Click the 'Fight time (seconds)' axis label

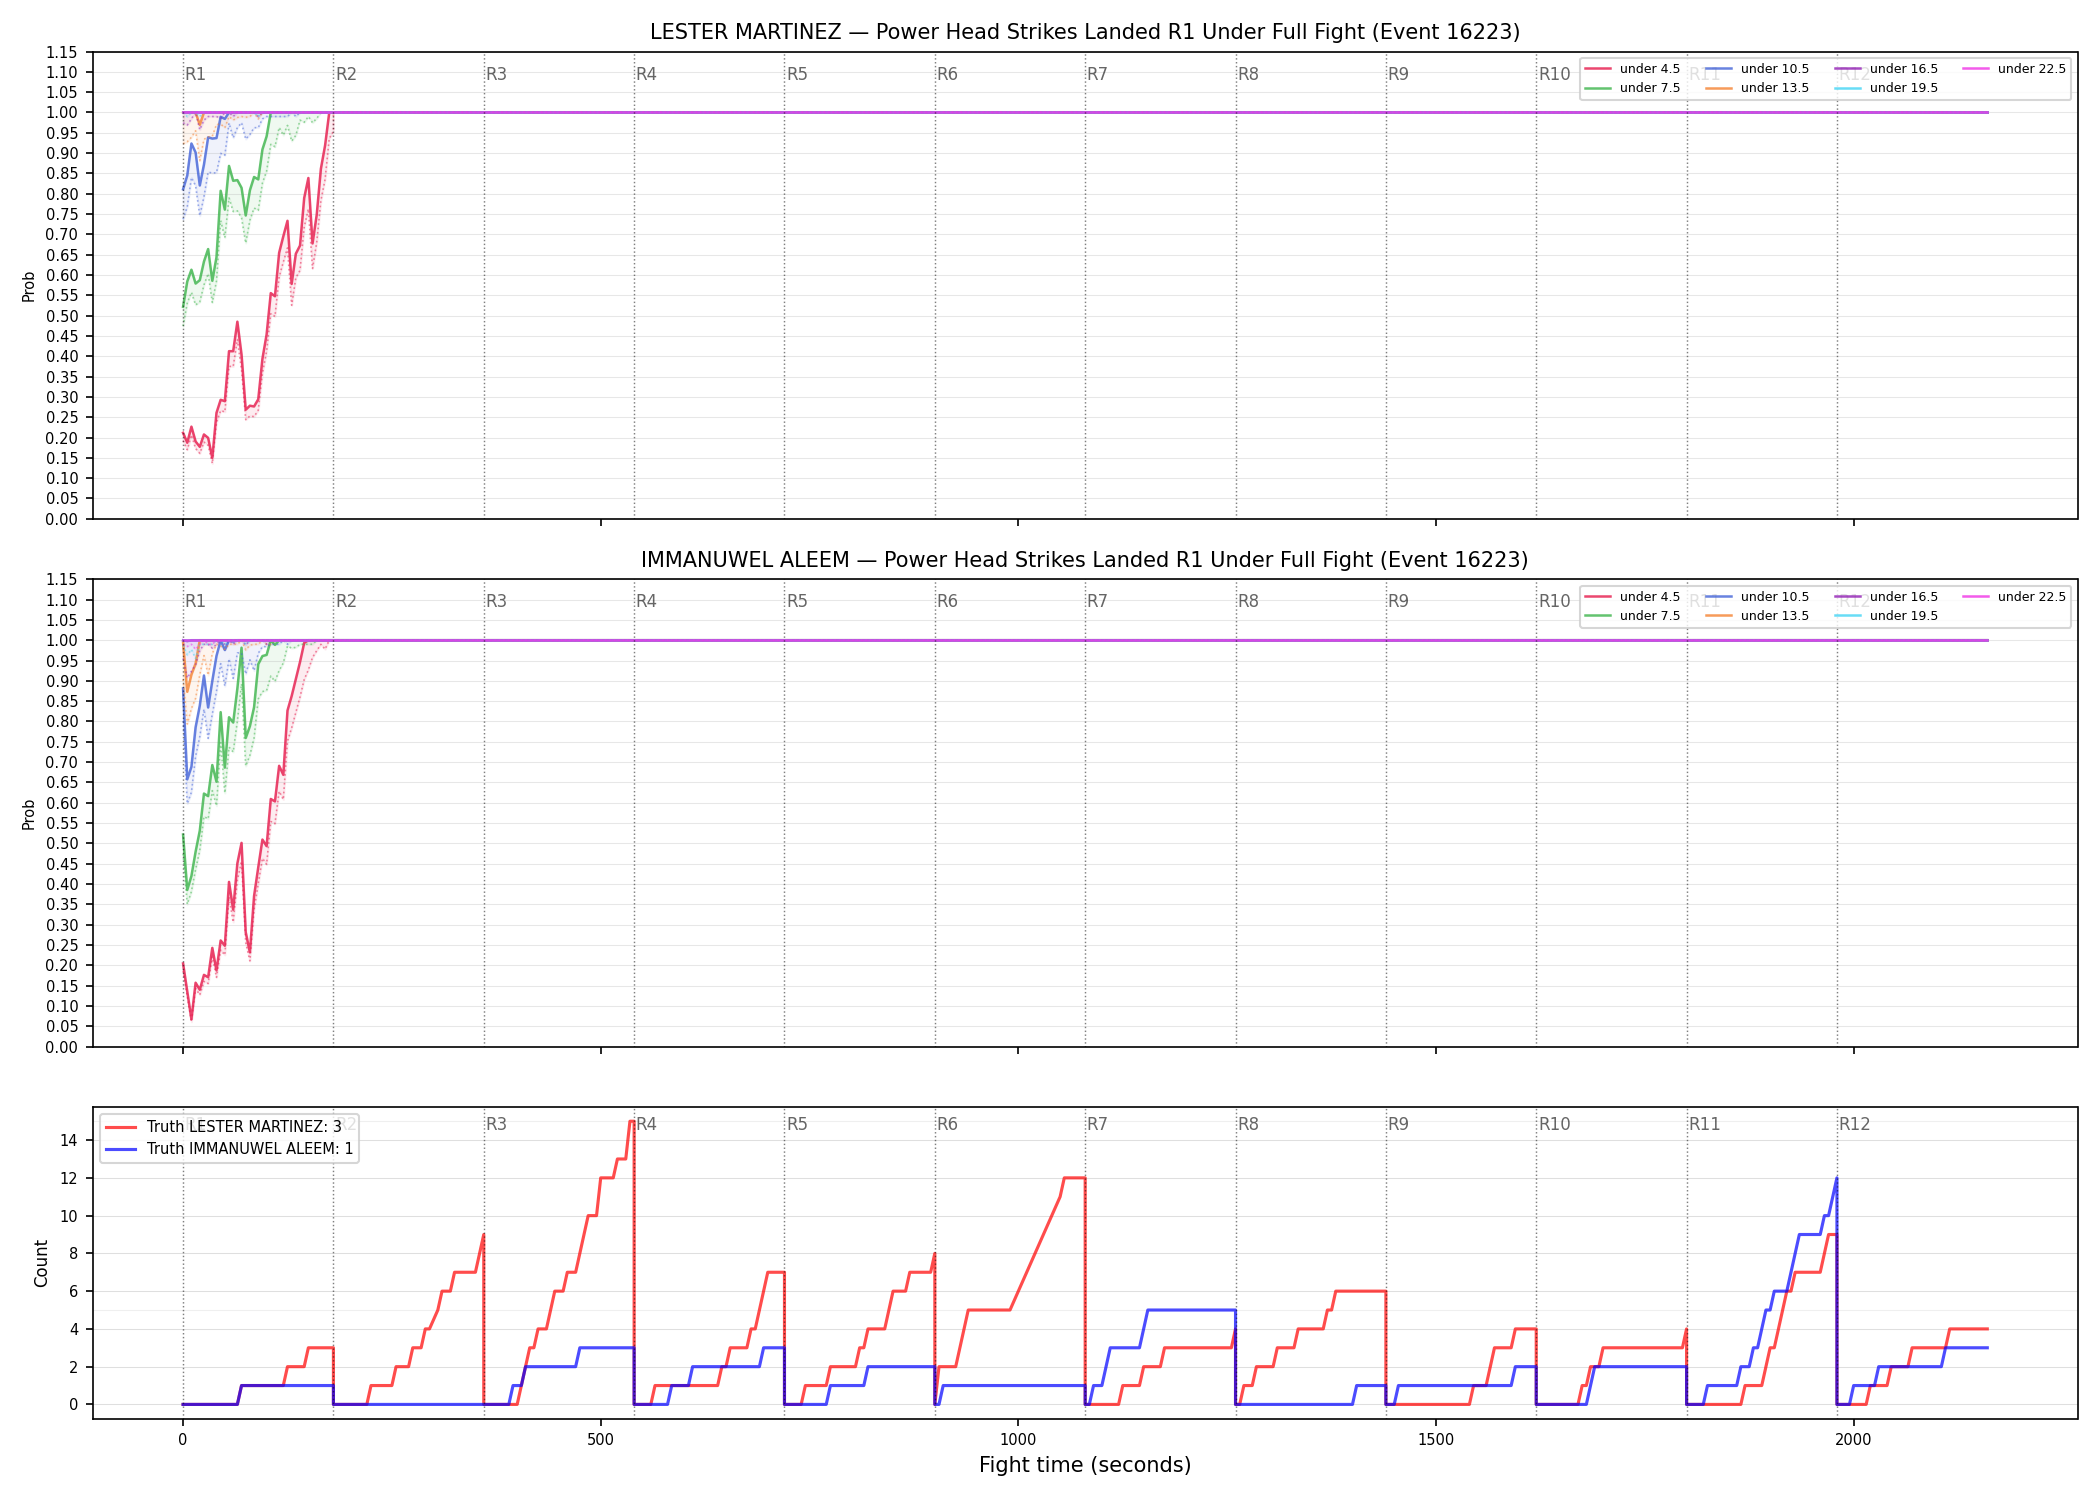[x=1085, y=1465]
